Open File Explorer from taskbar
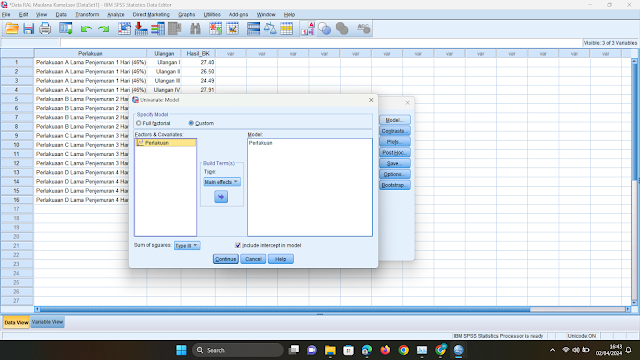 tap(330, 350)
